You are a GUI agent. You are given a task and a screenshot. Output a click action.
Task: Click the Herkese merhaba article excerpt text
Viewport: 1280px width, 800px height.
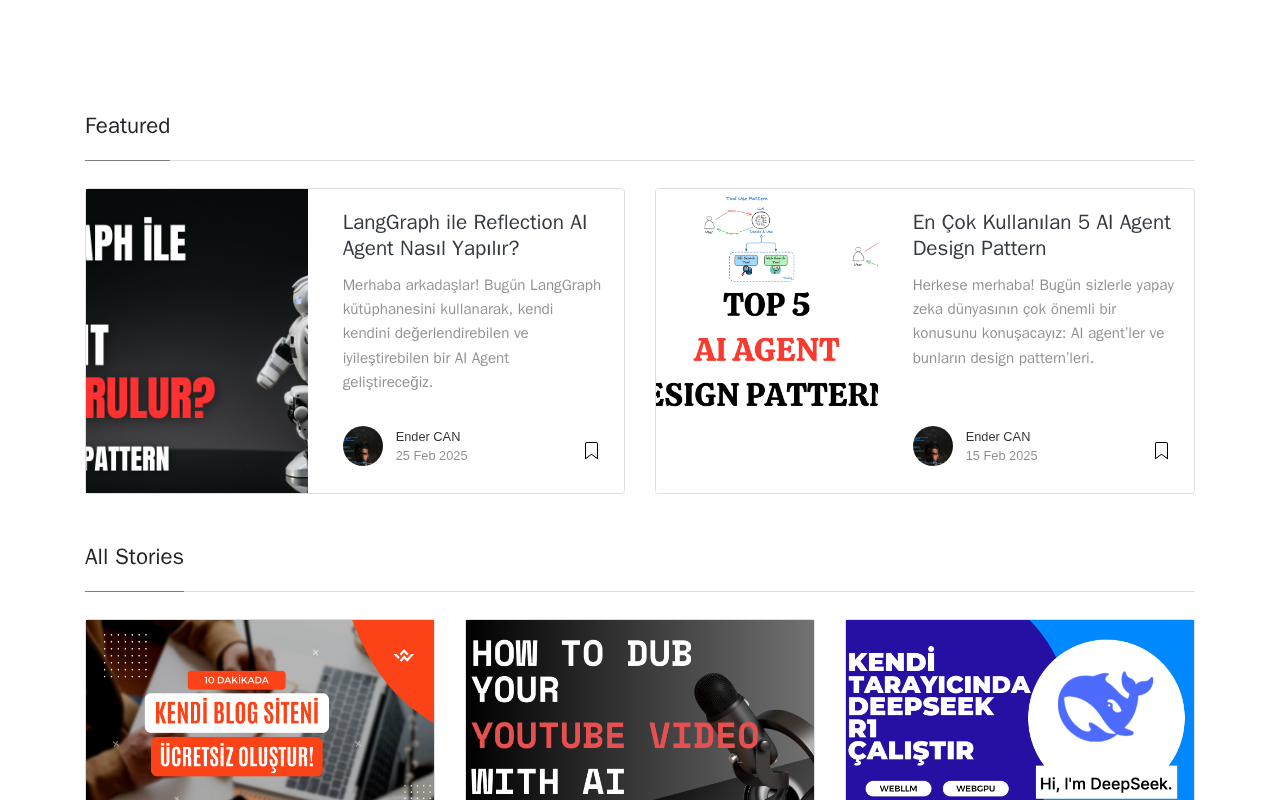(1043, 321)
